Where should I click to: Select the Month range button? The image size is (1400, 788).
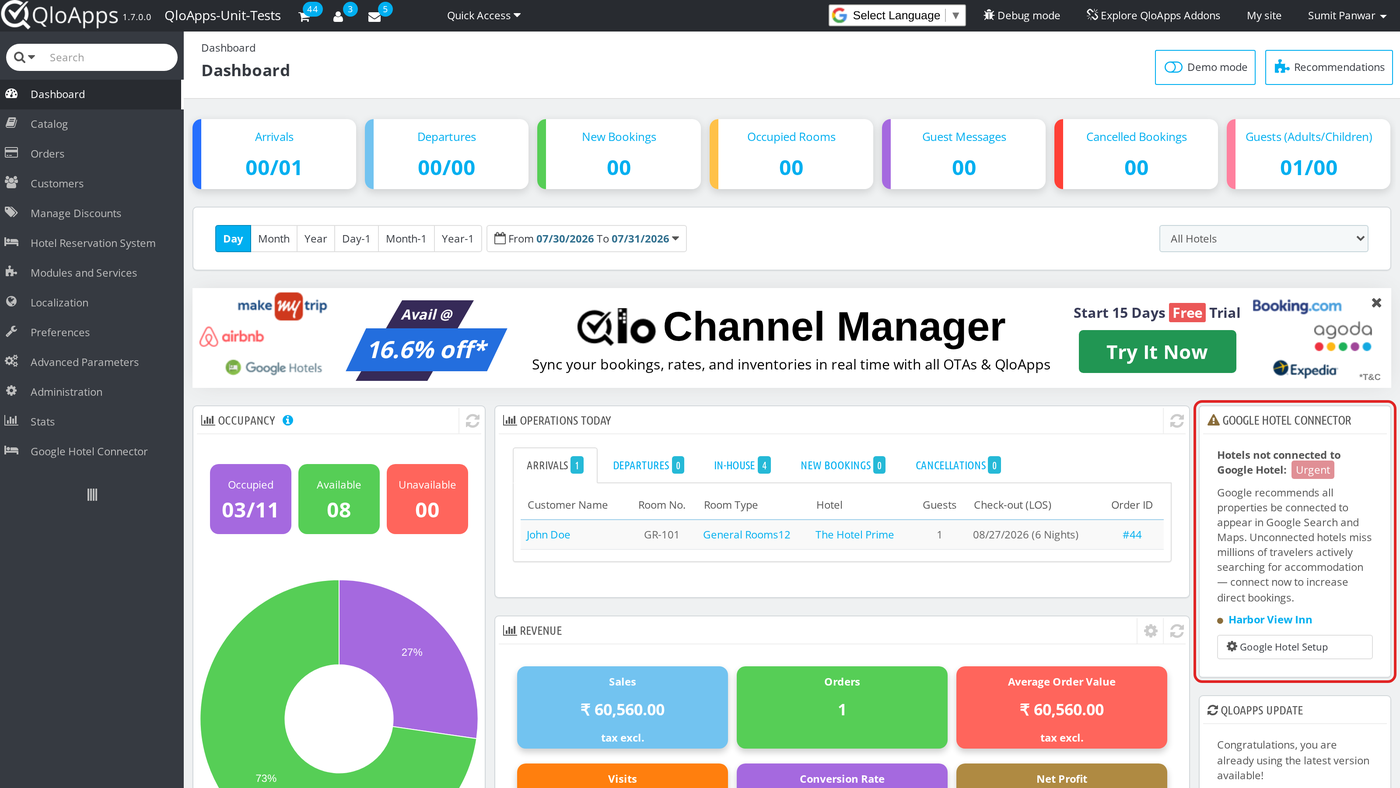(274, 239)
